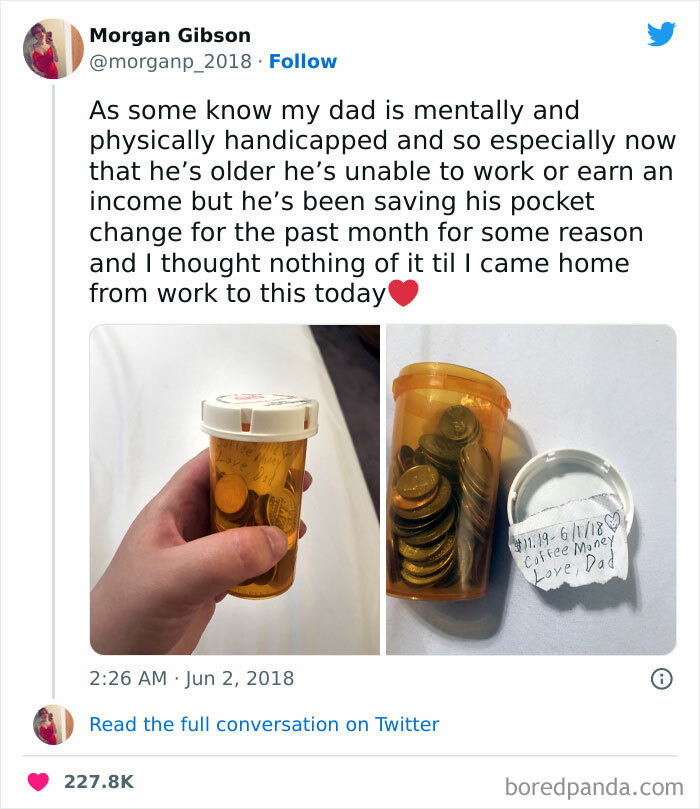The image size is (700, 809).
Task: Enlarge the photo of the hand holding the bottle
Action: tap(235, 490)
